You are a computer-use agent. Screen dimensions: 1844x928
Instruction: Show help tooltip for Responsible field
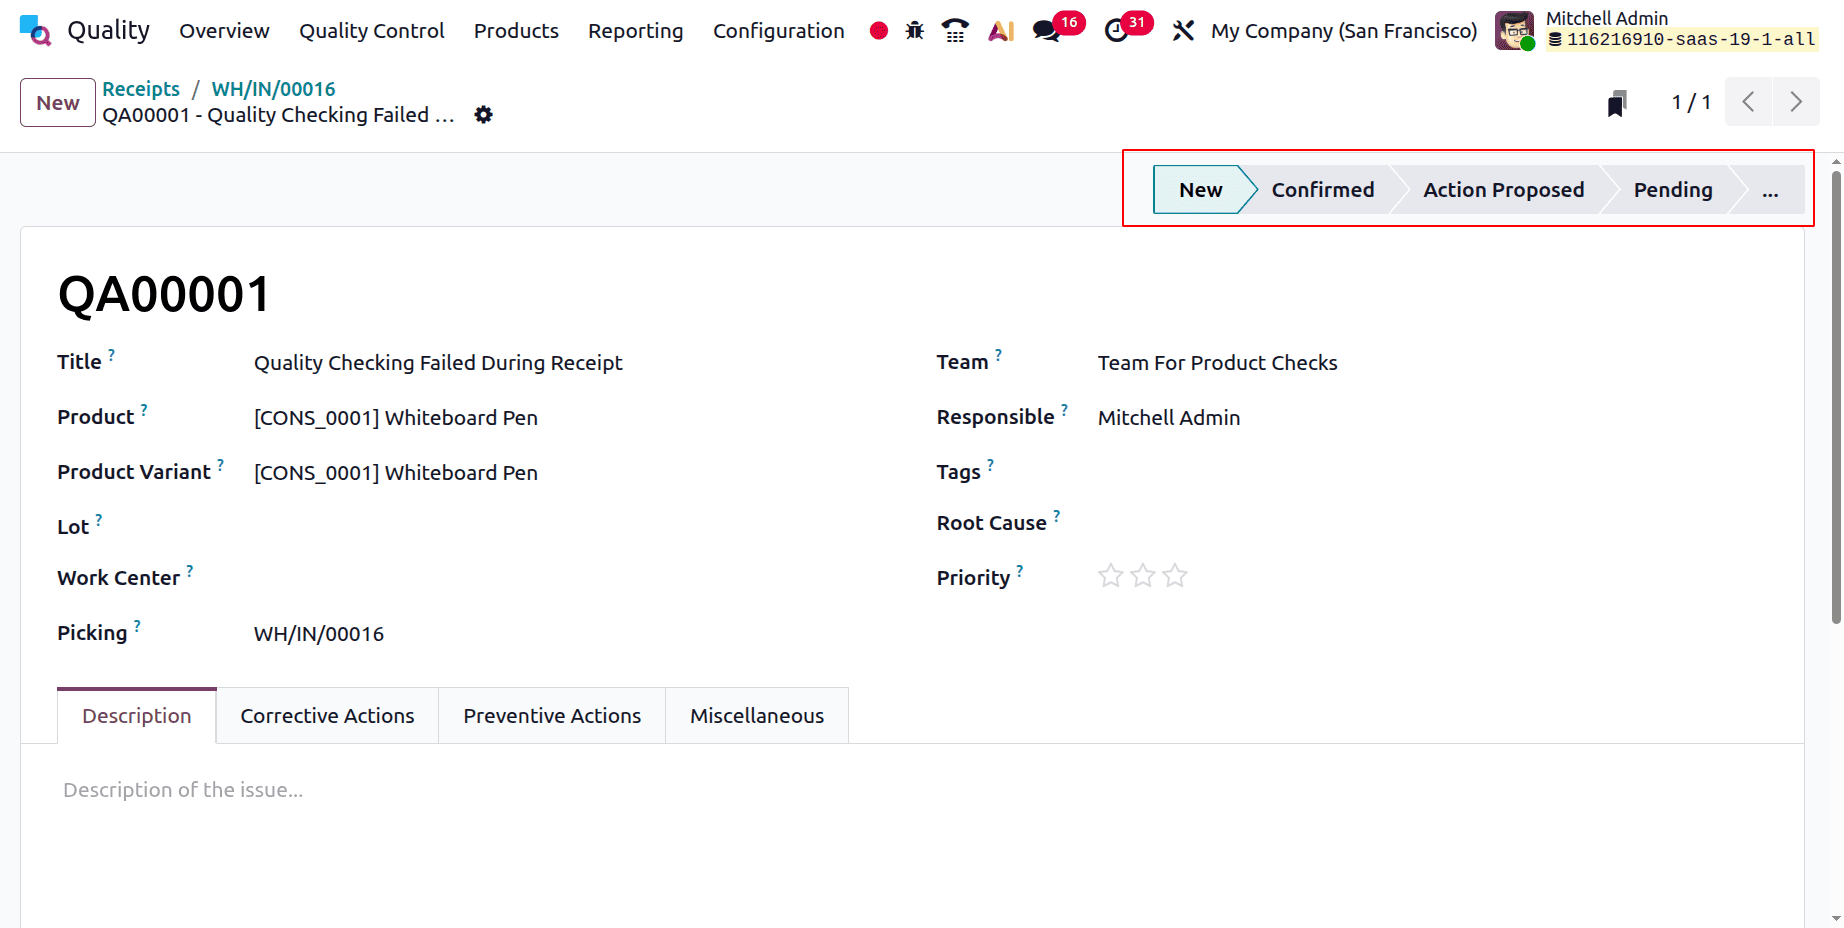(x=1064, y=409)
